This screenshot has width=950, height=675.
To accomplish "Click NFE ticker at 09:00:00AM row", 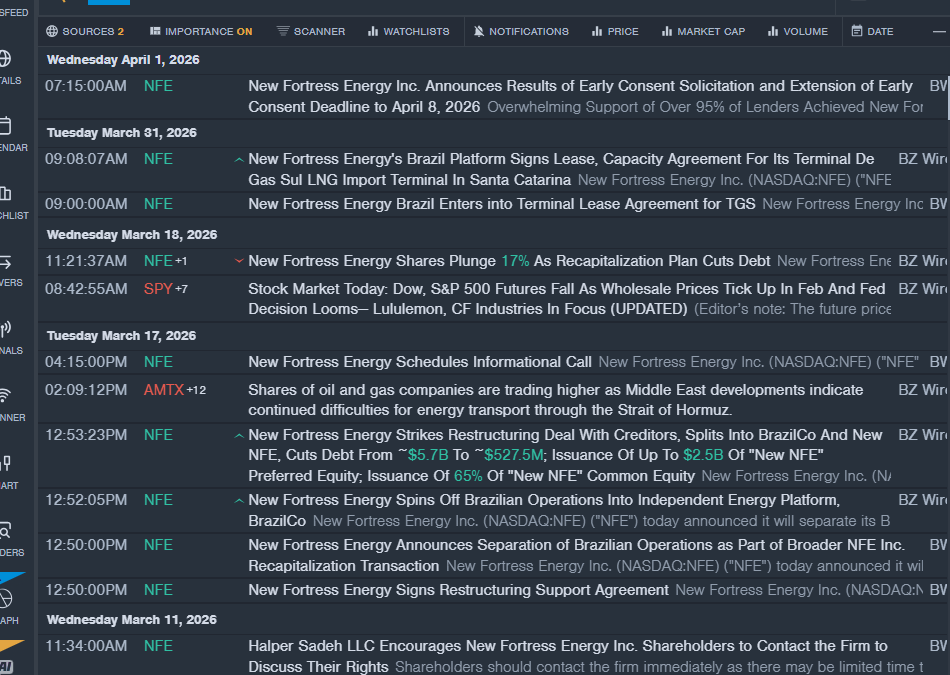I will tap(158, 204).
